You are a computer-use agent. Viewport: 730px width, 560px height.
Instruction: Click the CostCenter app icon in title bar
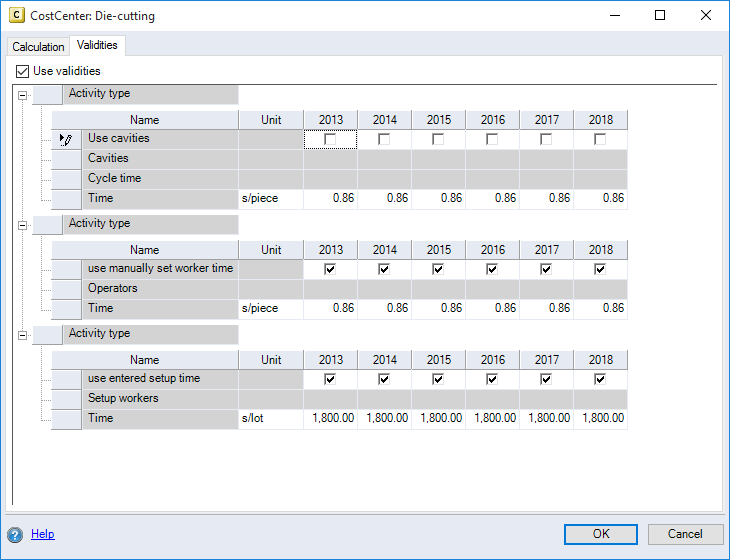[17, 16]
